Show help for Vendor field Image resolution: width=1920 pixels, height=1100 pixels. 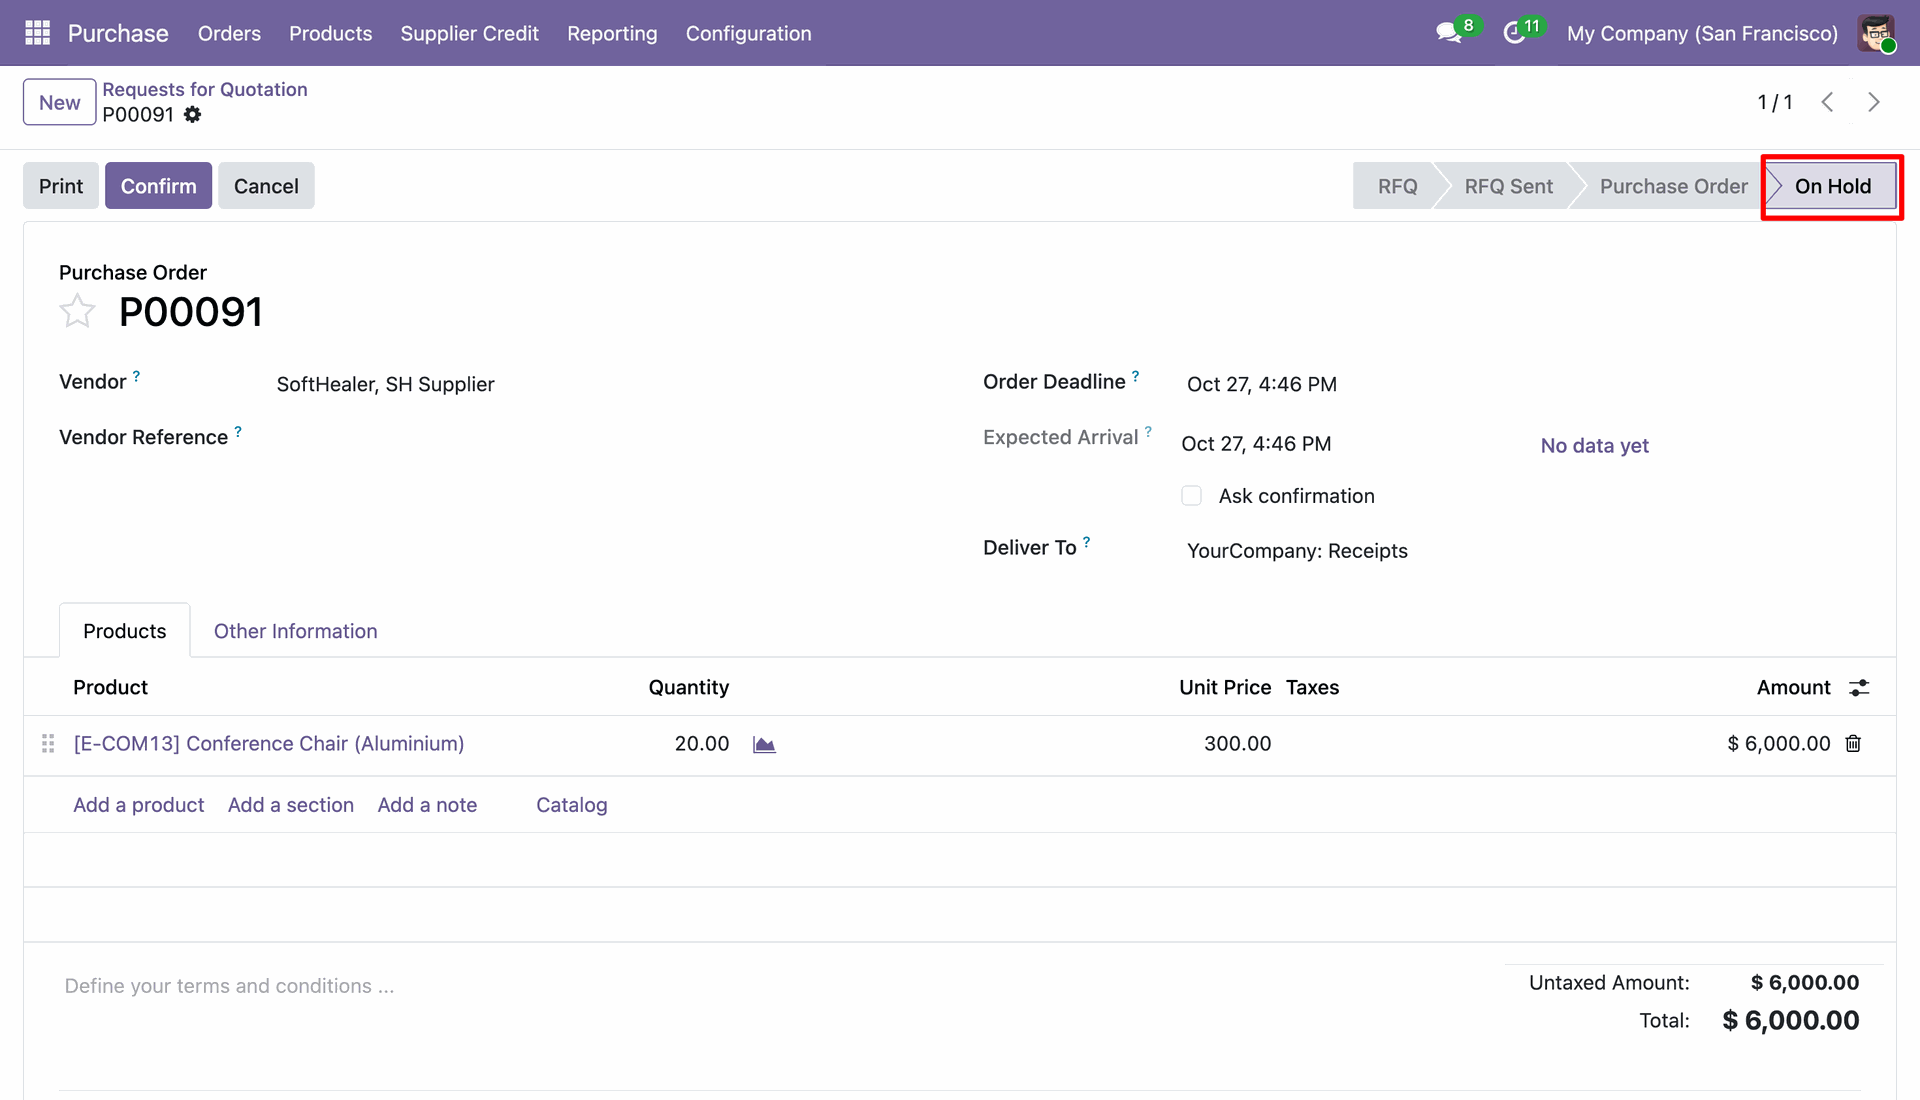click(x=137, y=376)
